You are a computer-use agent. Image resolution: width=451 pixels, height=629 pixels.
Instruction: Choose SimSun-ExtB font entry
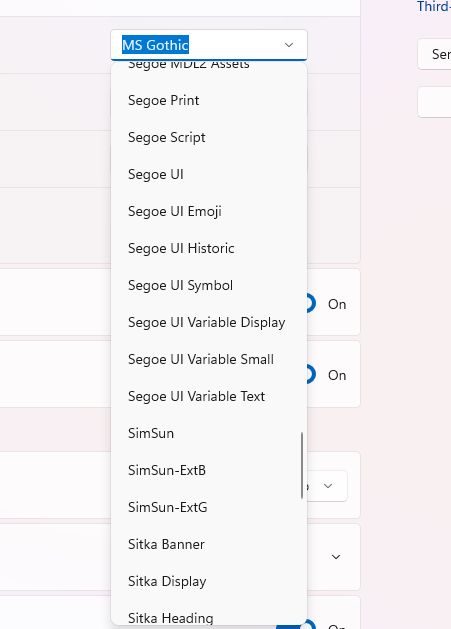pos(209,470)
